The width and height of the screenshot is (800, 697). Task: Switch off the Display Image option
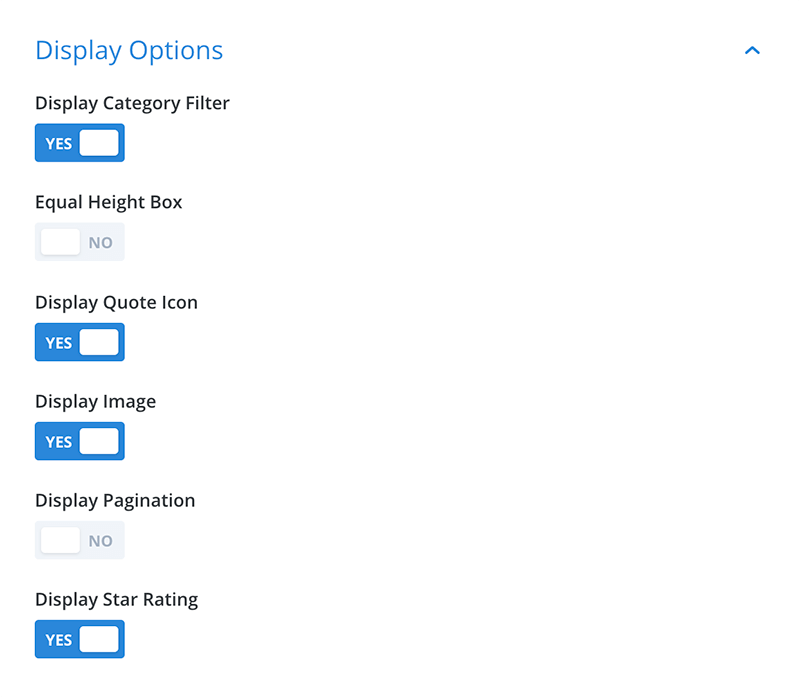click(x=79, y=441)
